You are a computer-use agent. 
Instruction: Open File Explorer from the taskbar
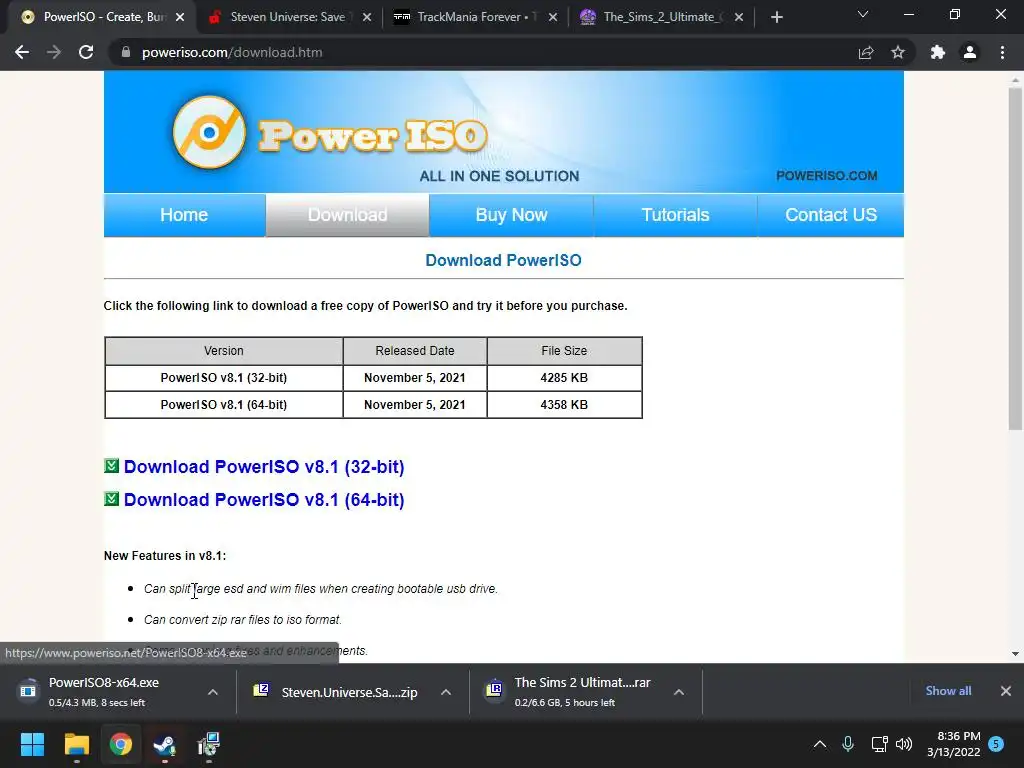click(76, 744)
